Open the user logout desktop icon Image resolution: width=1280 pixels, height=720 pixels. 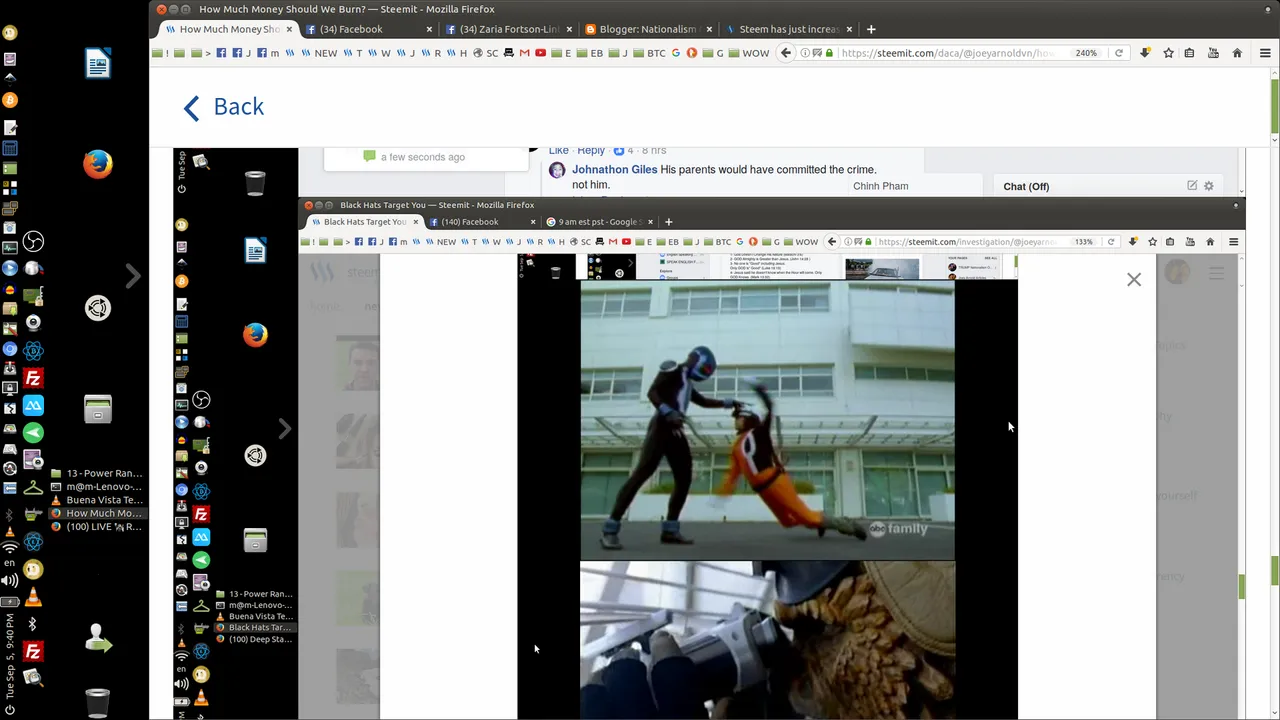(98, 638)
